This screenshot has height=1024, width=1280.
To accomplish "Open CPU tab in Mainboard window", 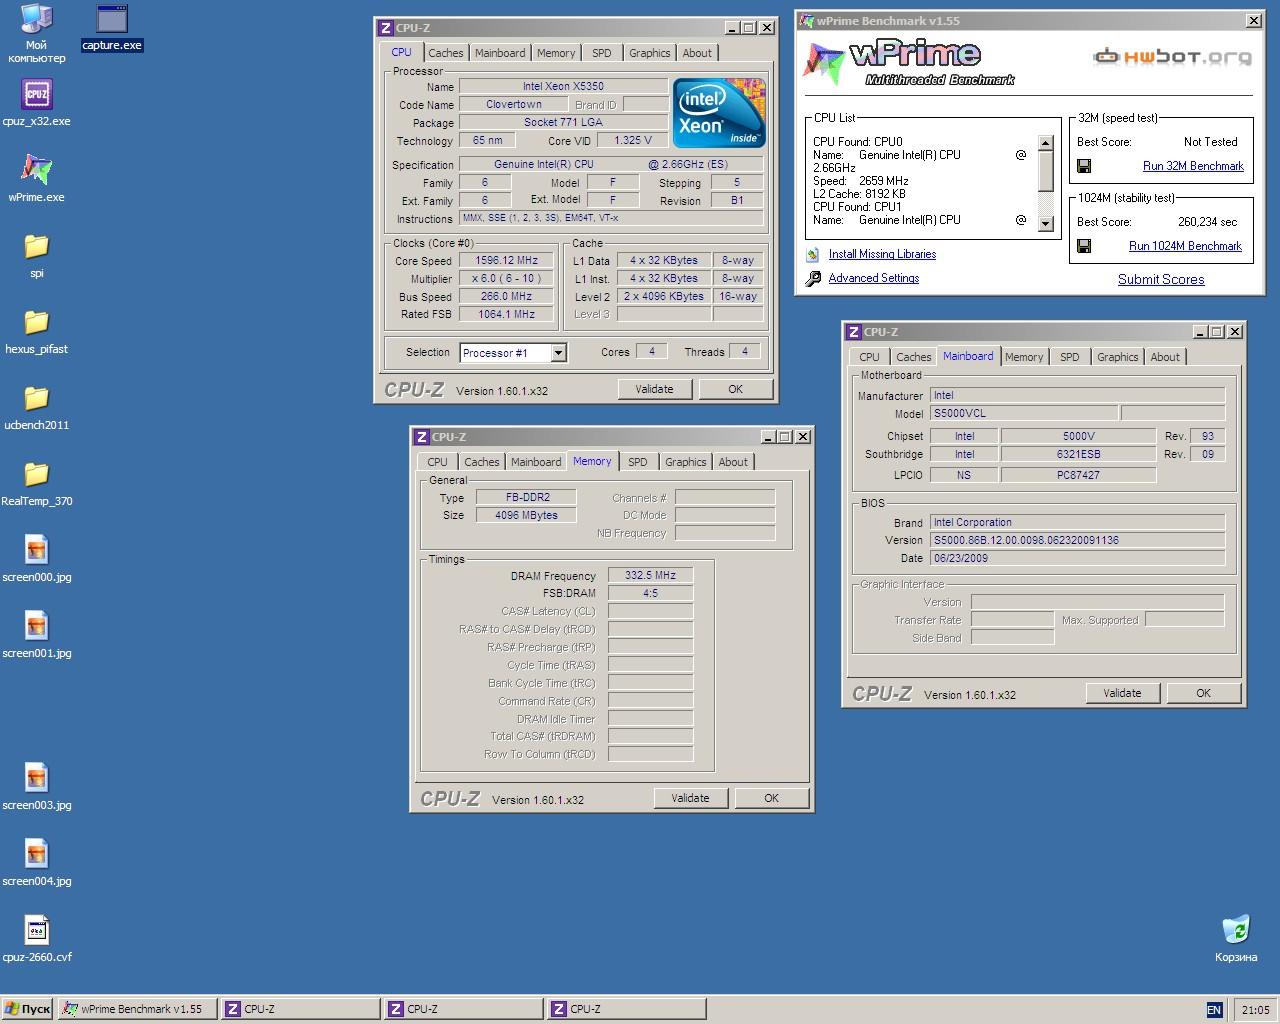I will tap(869, 357).
